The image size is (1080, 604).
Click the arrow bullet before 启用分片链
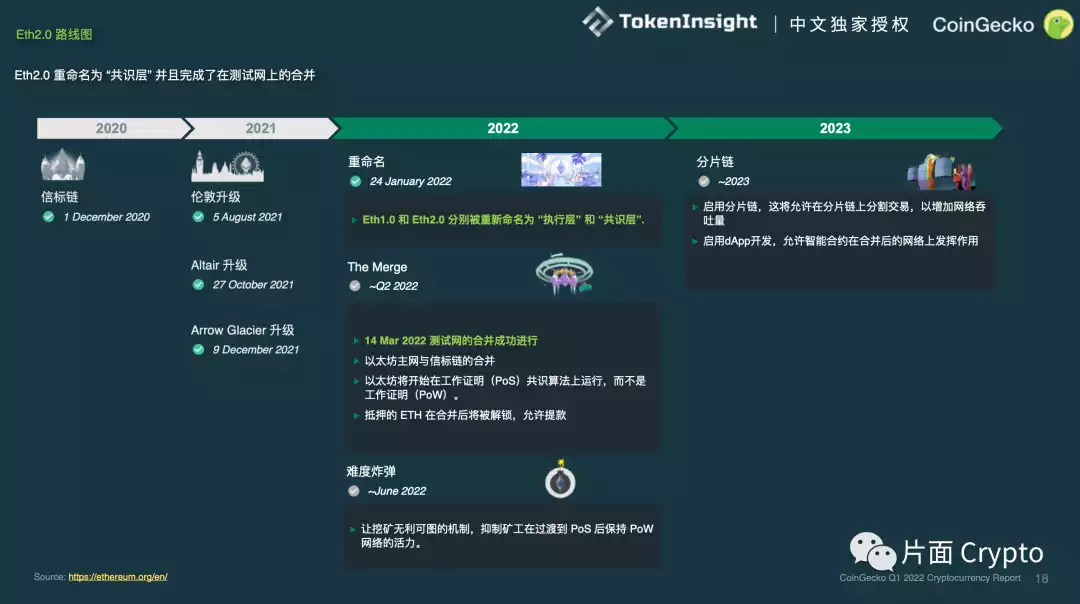[x=696, y=208]
